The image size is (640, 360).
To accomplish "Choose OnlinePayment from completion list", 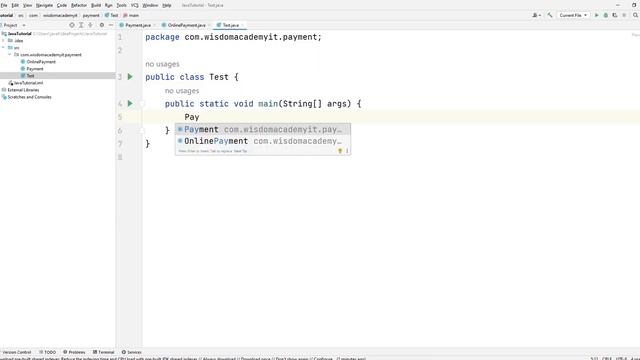I will (263, 141).
